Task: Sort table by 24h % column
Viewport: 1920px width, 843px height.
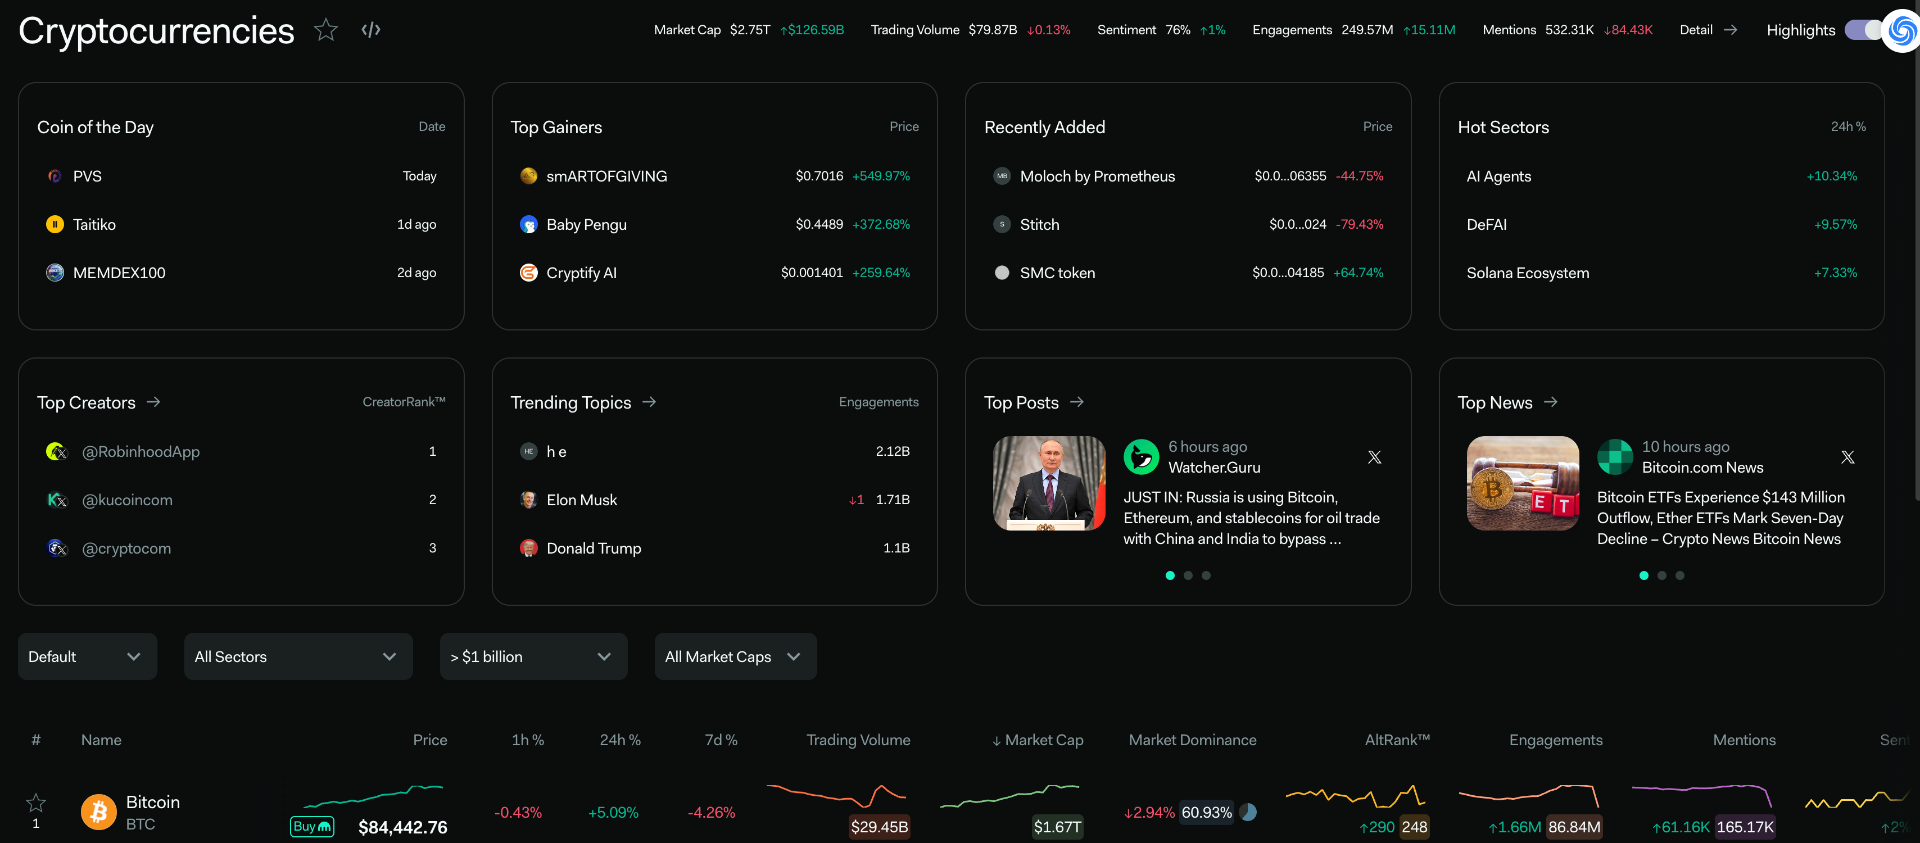Action: pyautogui.click(x=620, y=740)
